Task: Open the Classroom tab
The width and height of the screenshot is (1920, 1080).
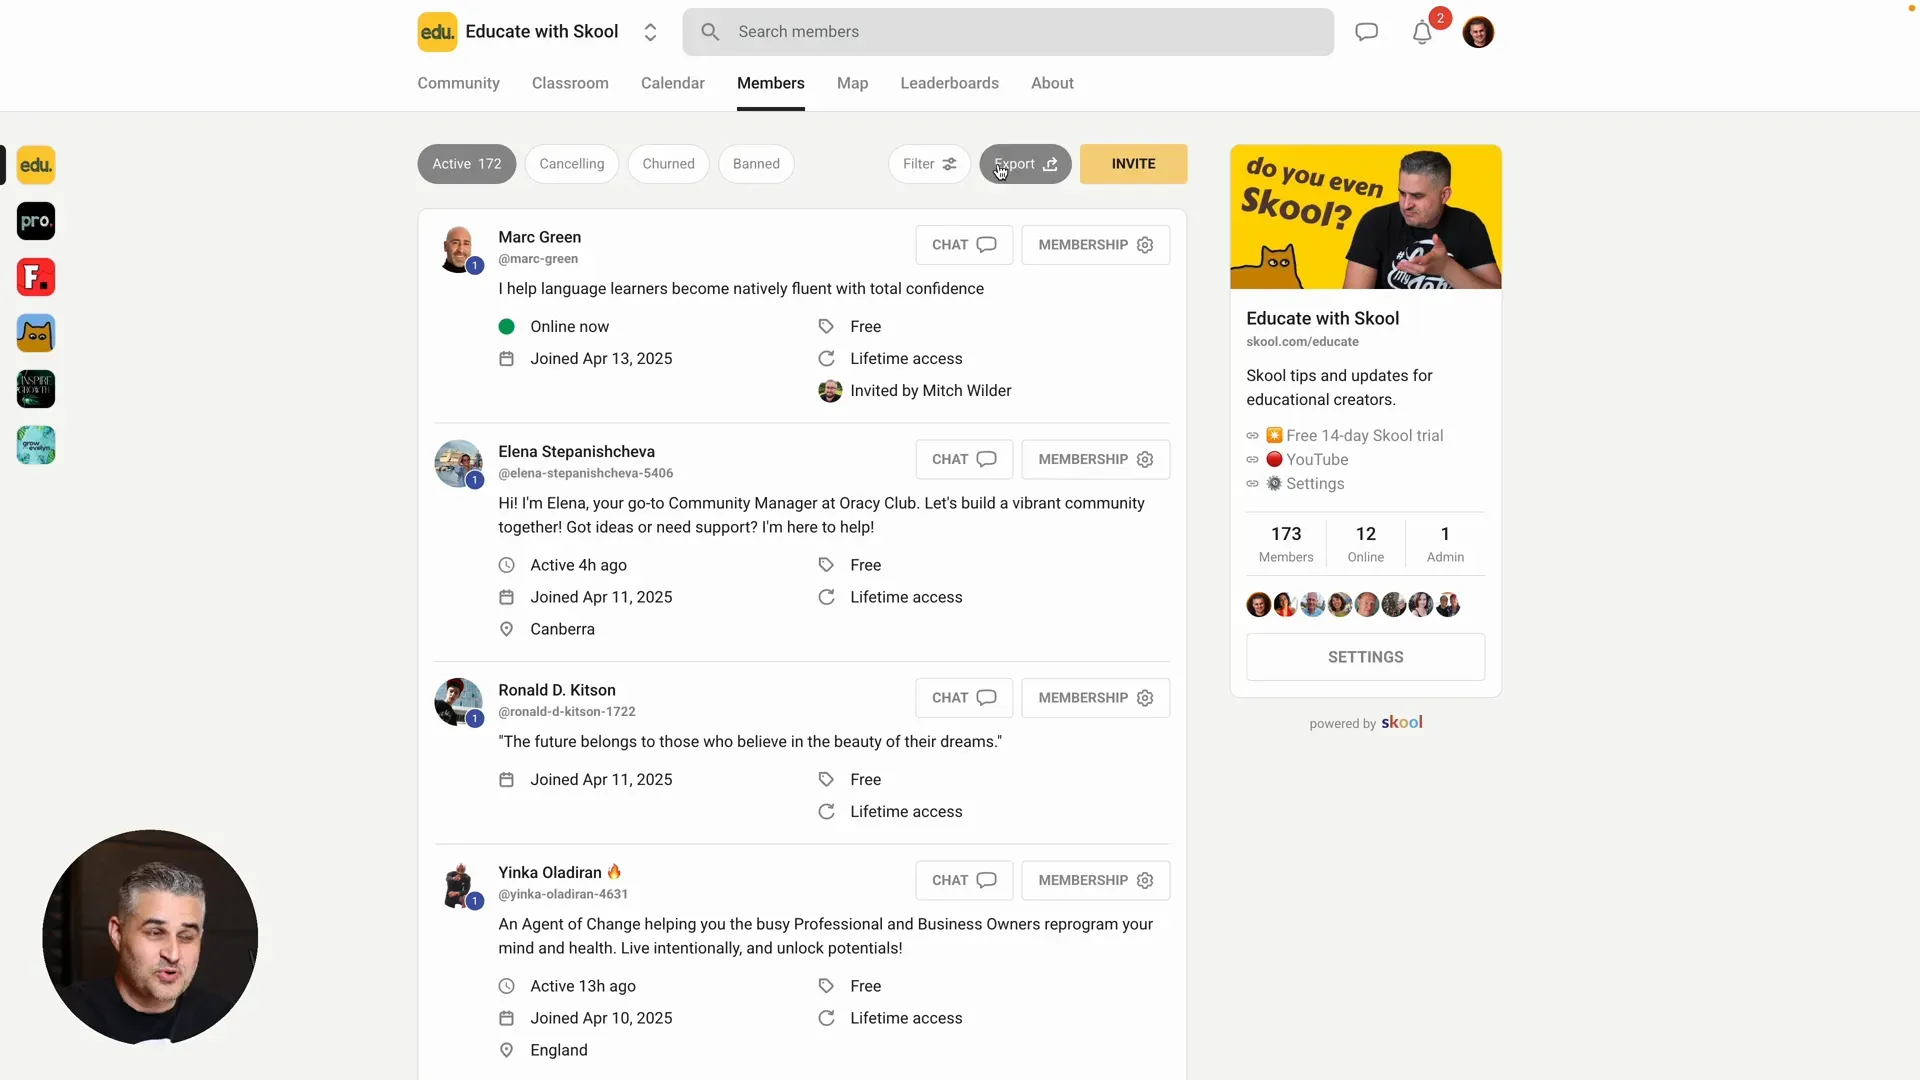Action: (570, 83)
